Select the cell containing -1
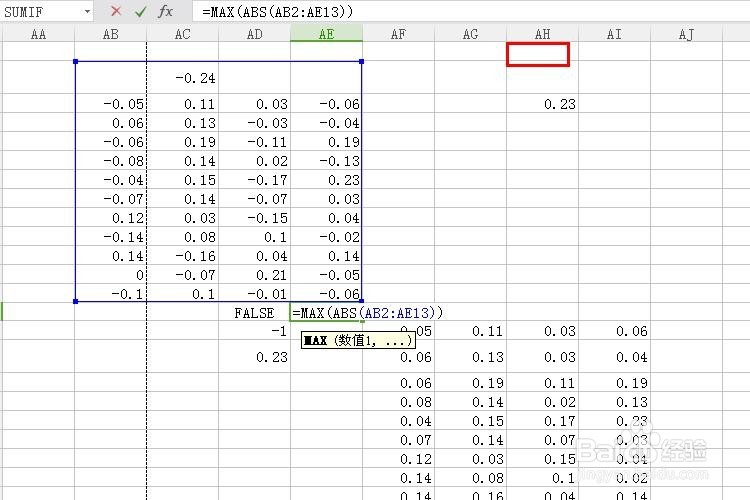This screenshot has width=750, height=500. tap(254, 331)
